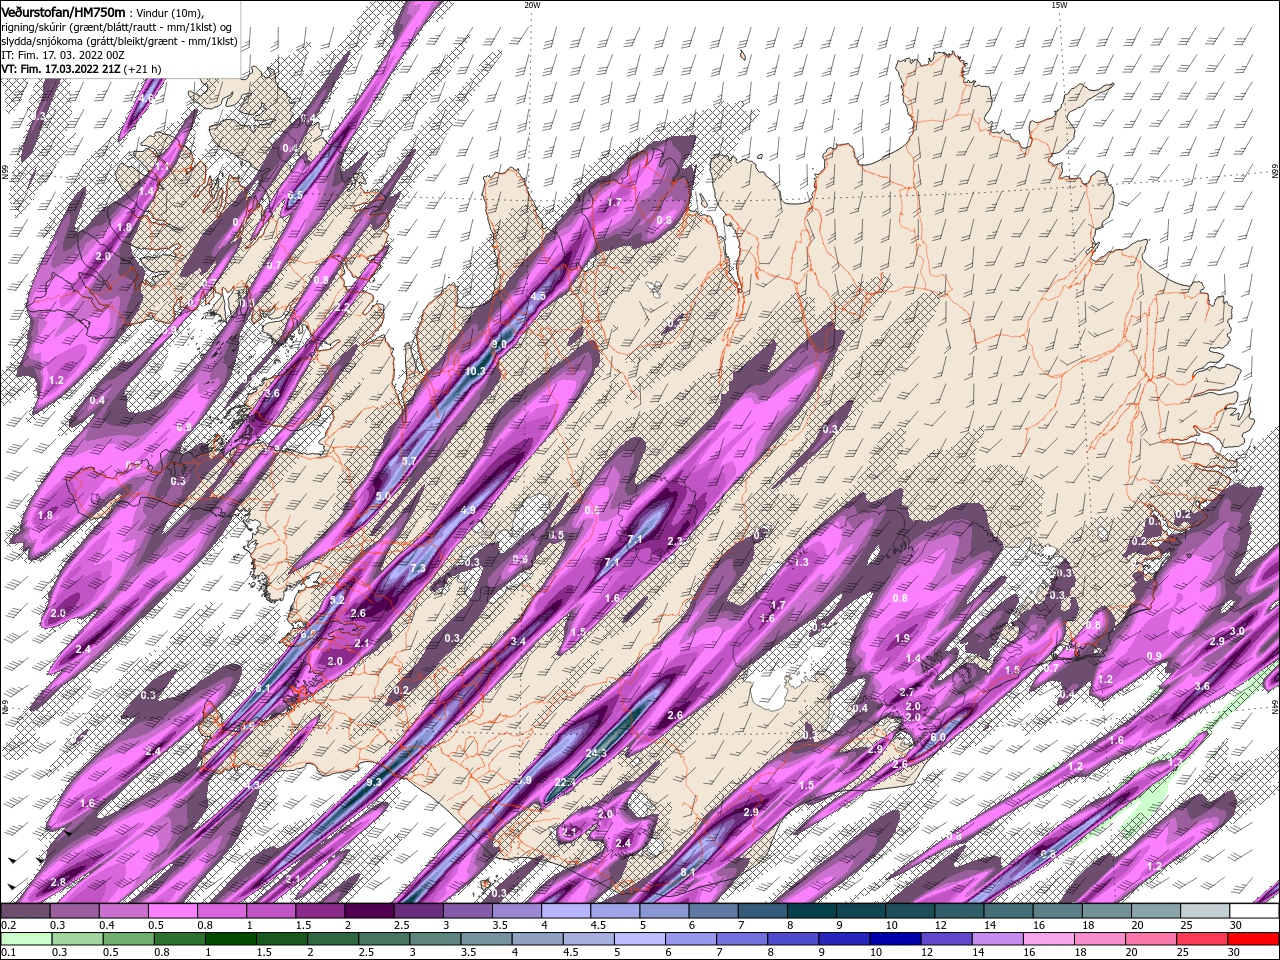Select the 'IT: Fim. 17. 03. 2022 00Z' line
The image size is (1280, 960).
[x=62, y=55]
